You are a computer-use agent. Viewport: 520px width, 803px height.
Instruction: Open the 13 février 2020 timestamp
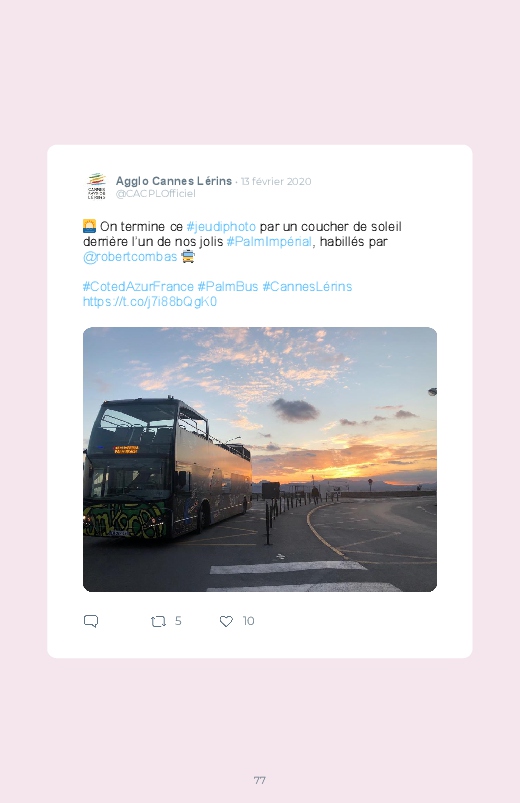276,181
